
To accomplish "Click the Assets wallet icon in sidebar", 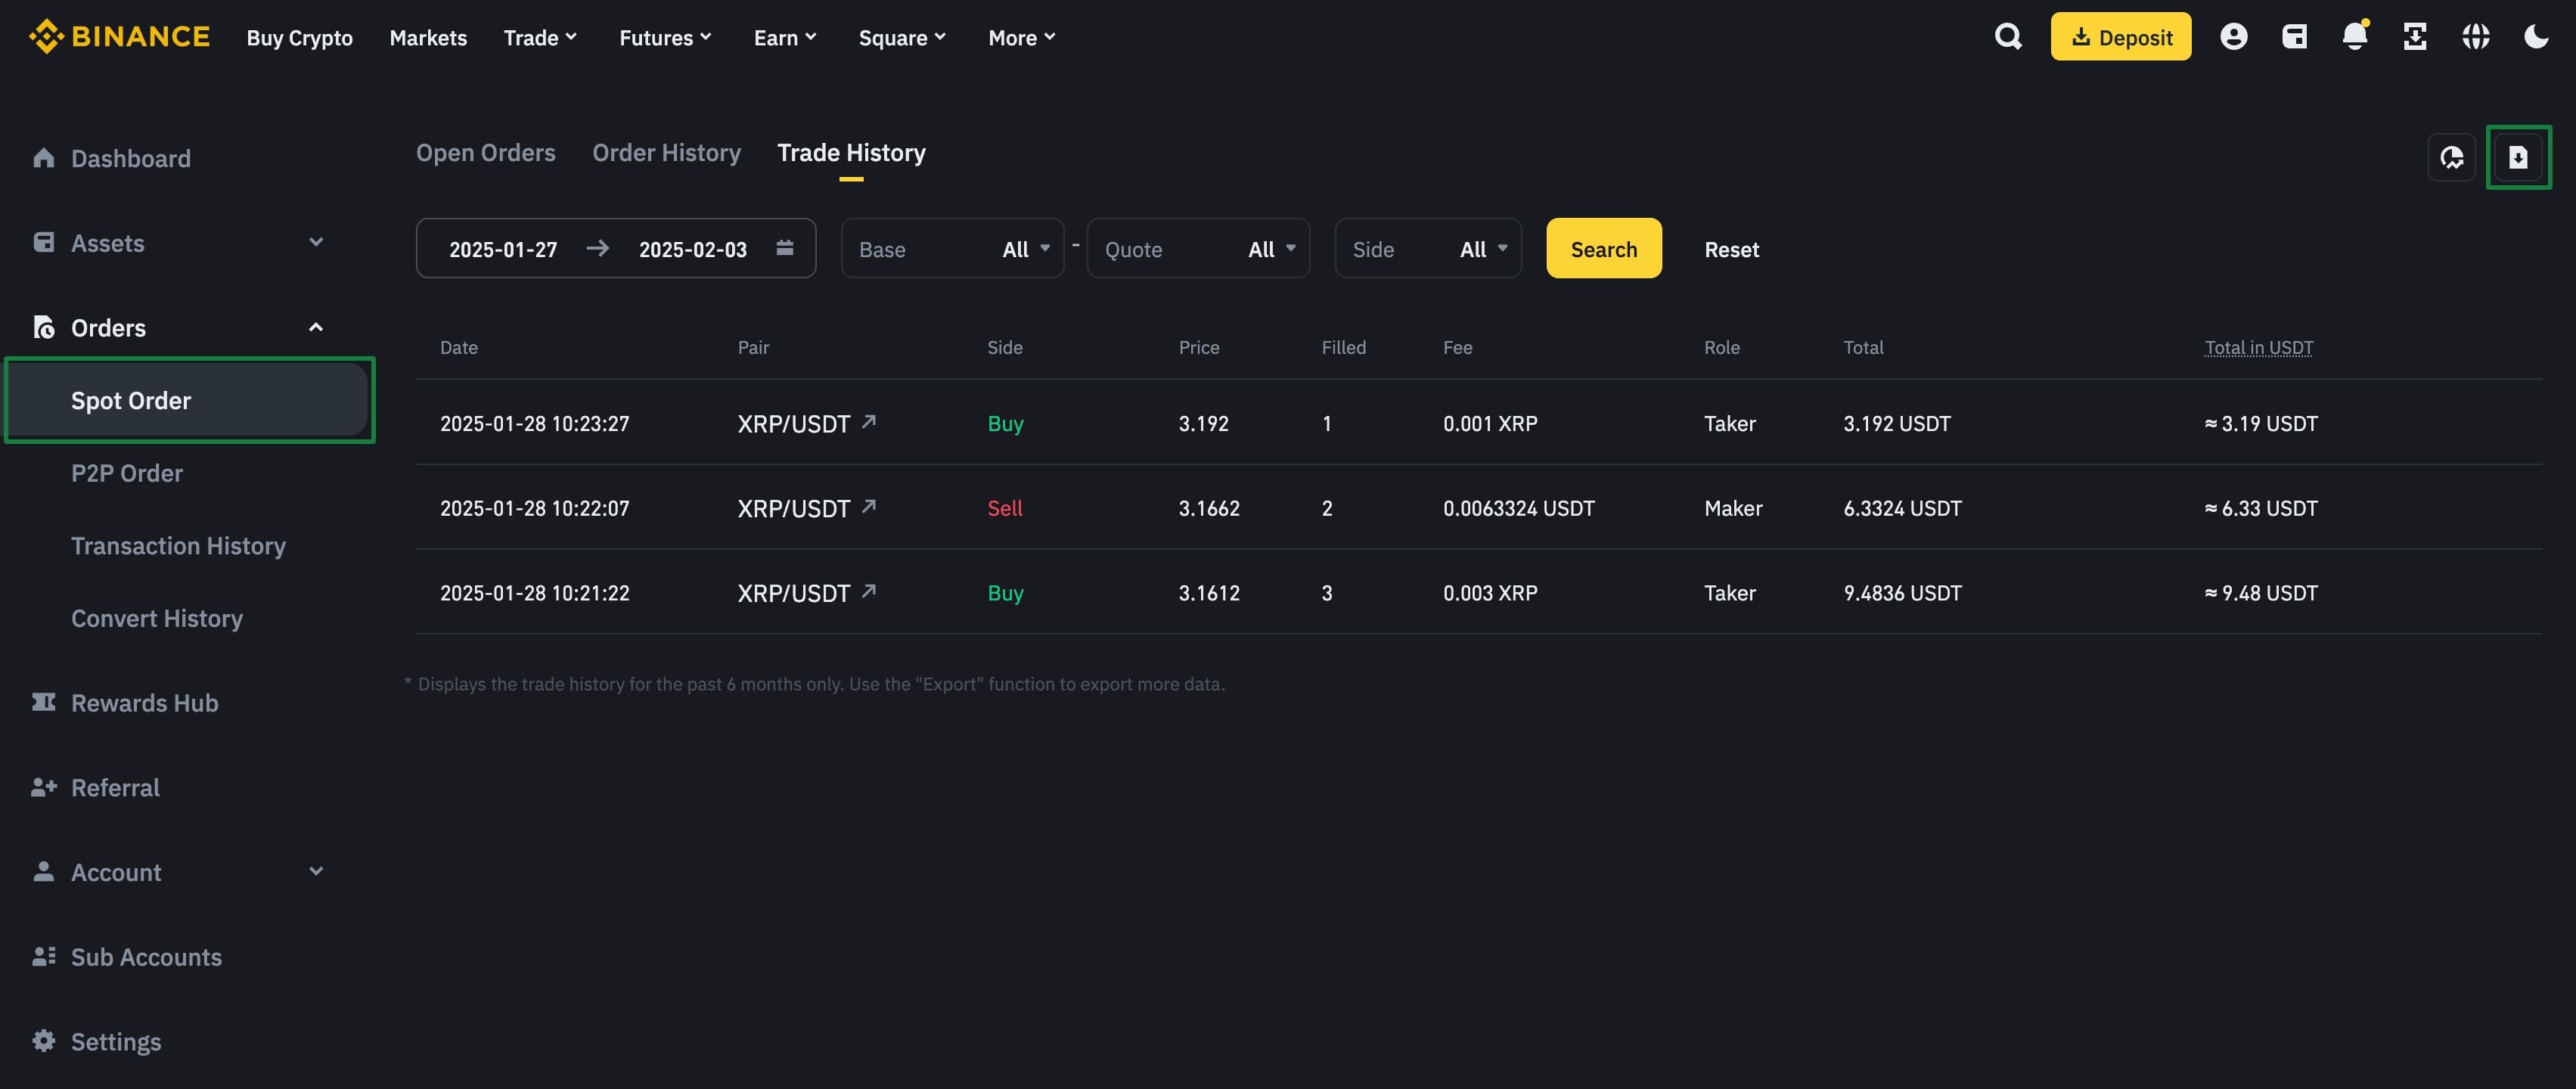I will [x=43, y=242].
